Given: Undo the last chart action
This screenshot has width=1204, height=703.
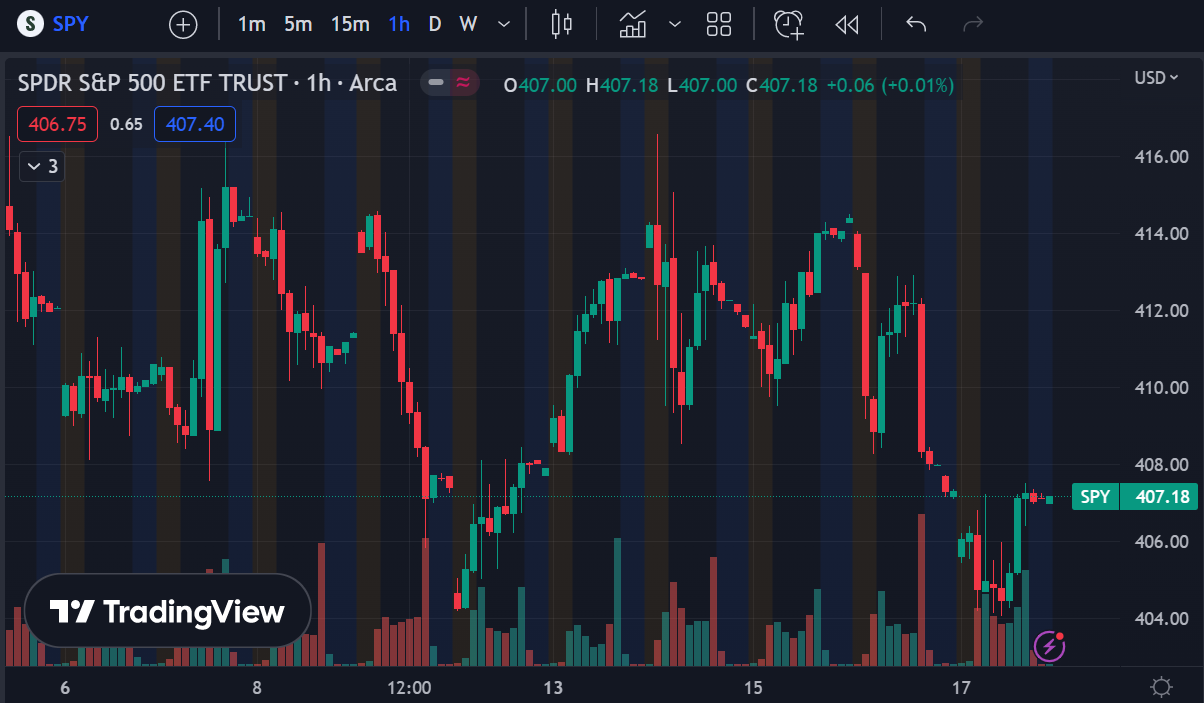Looking at the screenshot, I should coord(916,24).
